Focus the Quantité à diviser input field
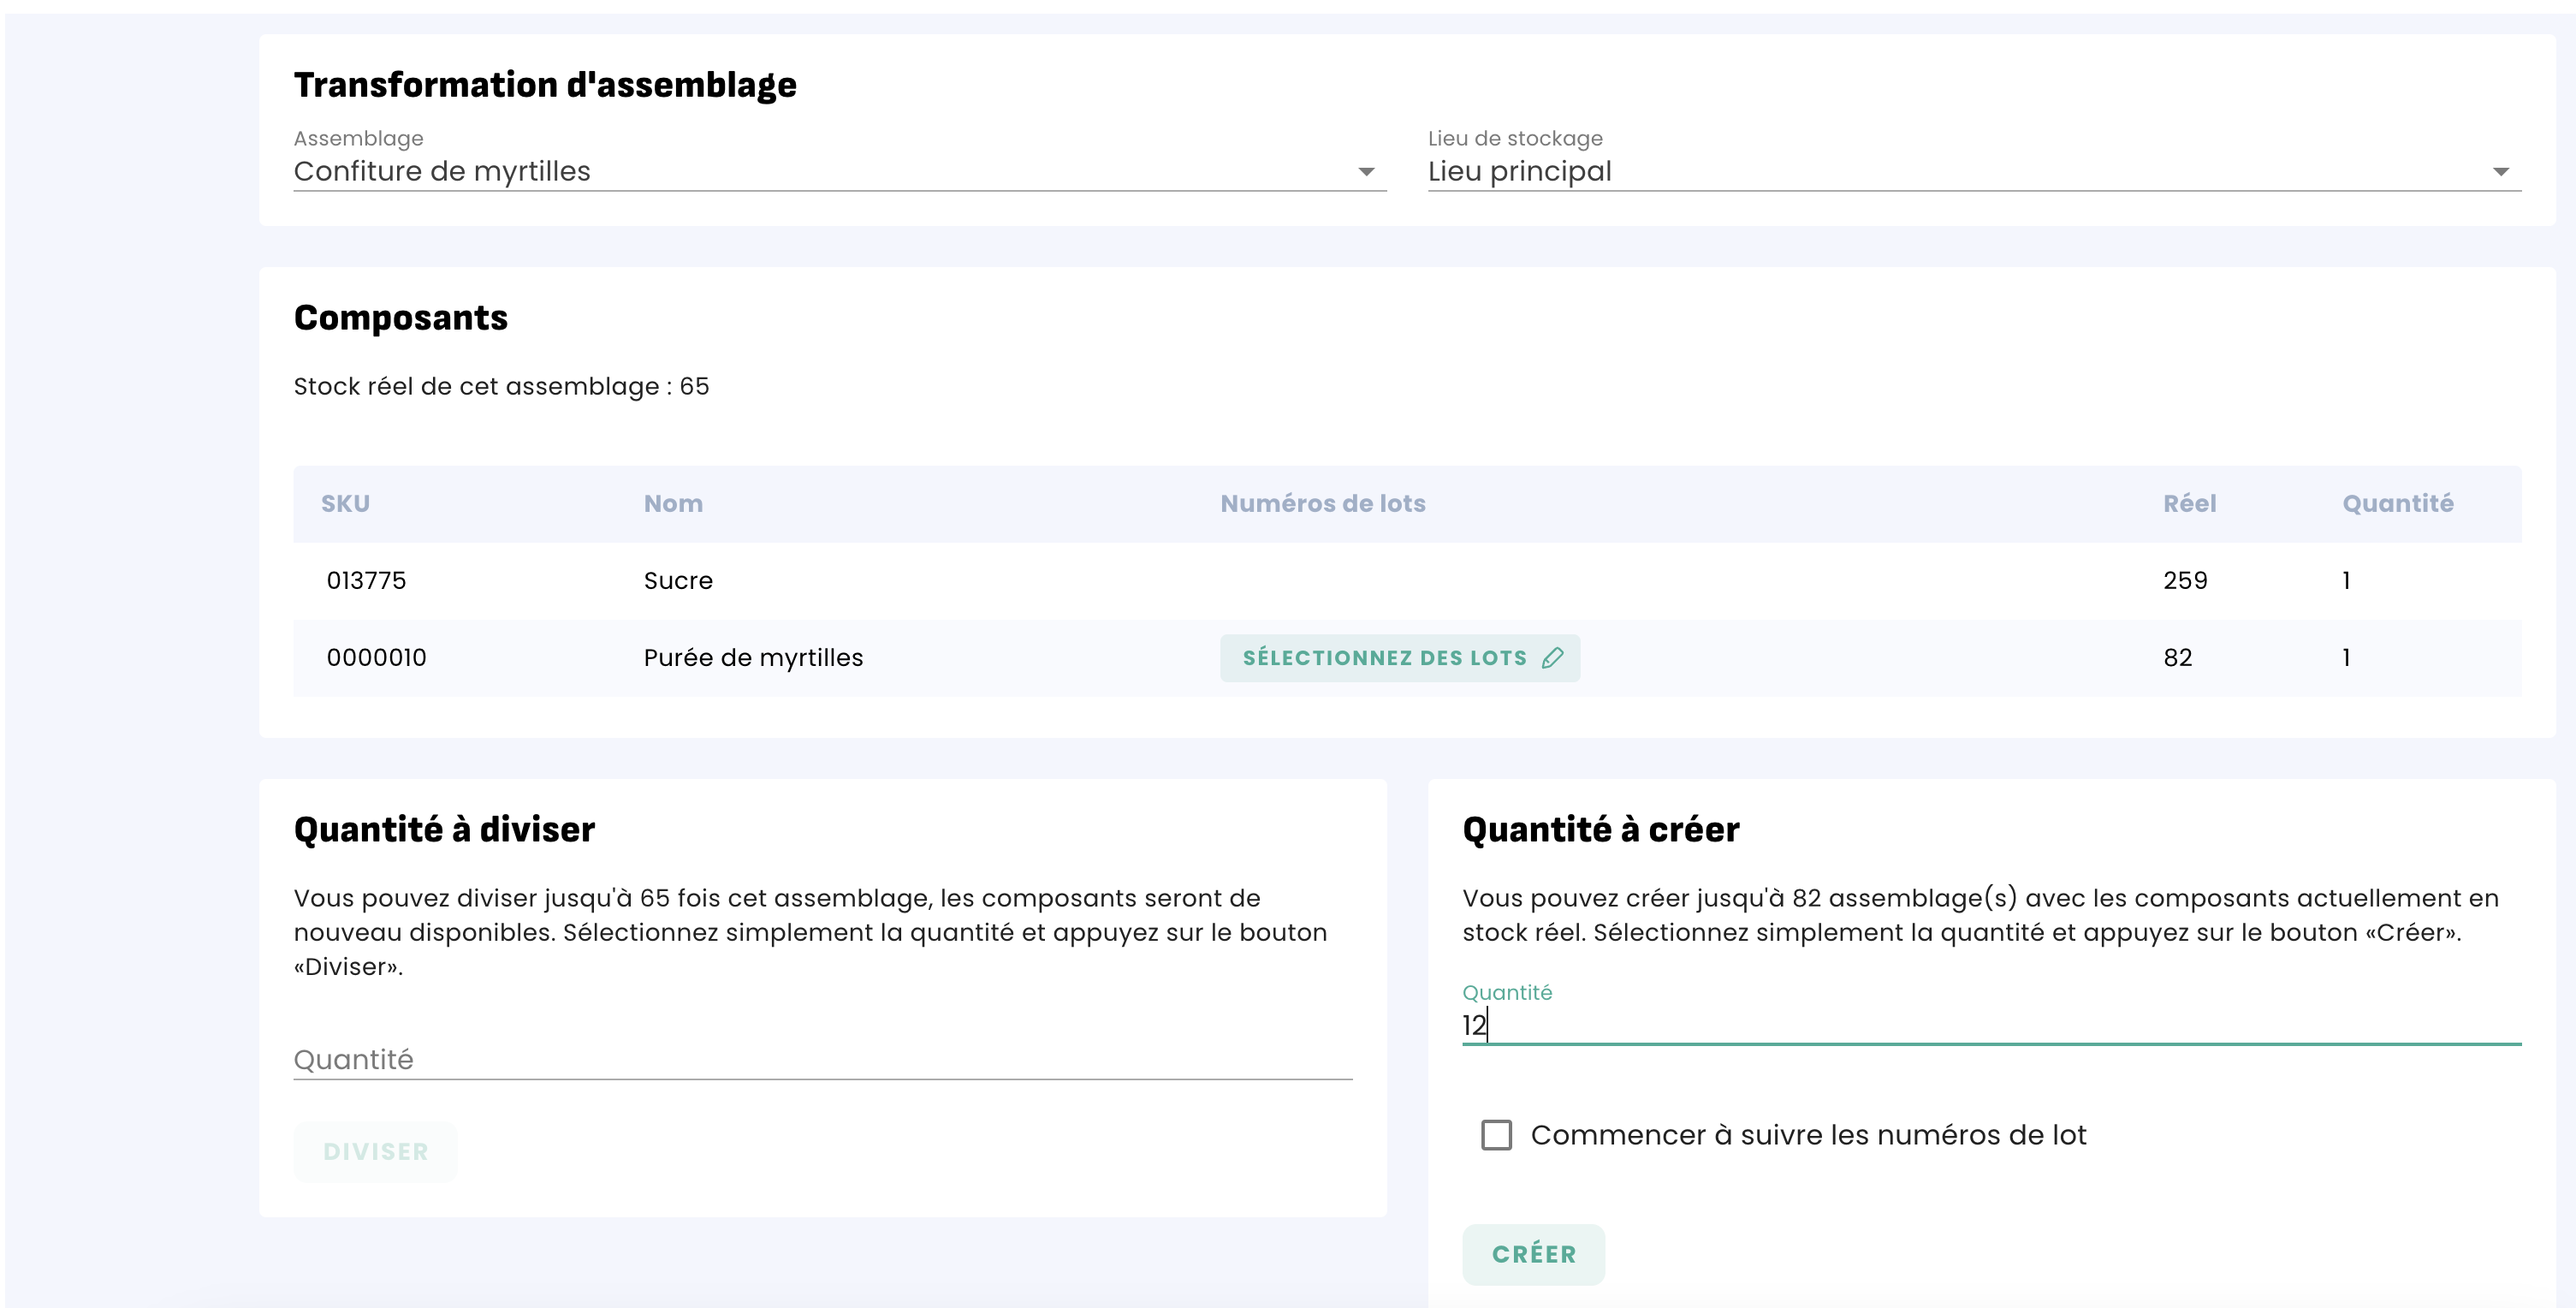Screen dimensions: 2576x1308 (822, 1059)
